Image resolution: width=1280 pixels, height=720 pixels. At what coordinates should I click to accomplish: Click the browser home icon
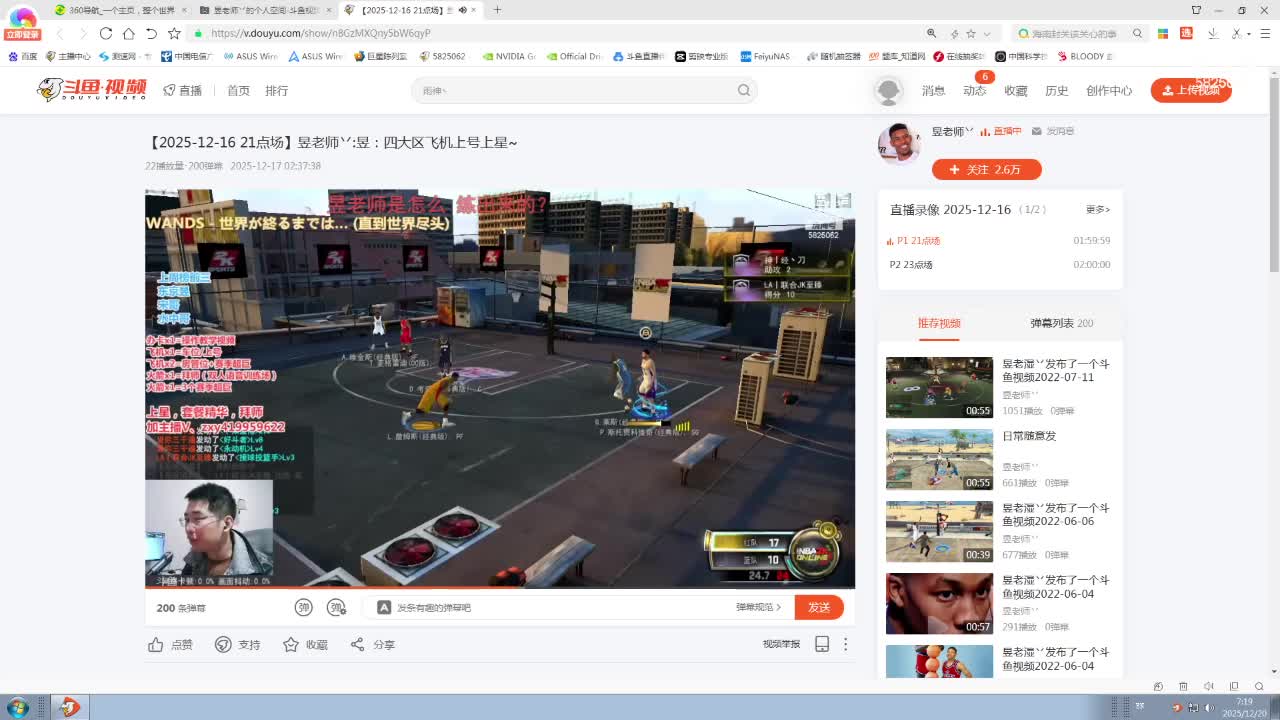click(x=129, y=33)
